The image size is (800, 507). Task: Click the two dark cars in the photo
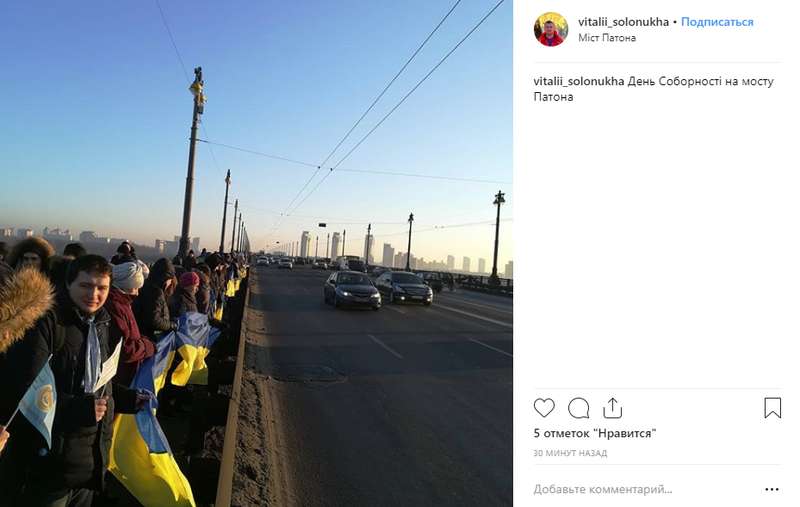tap(378, 289)
